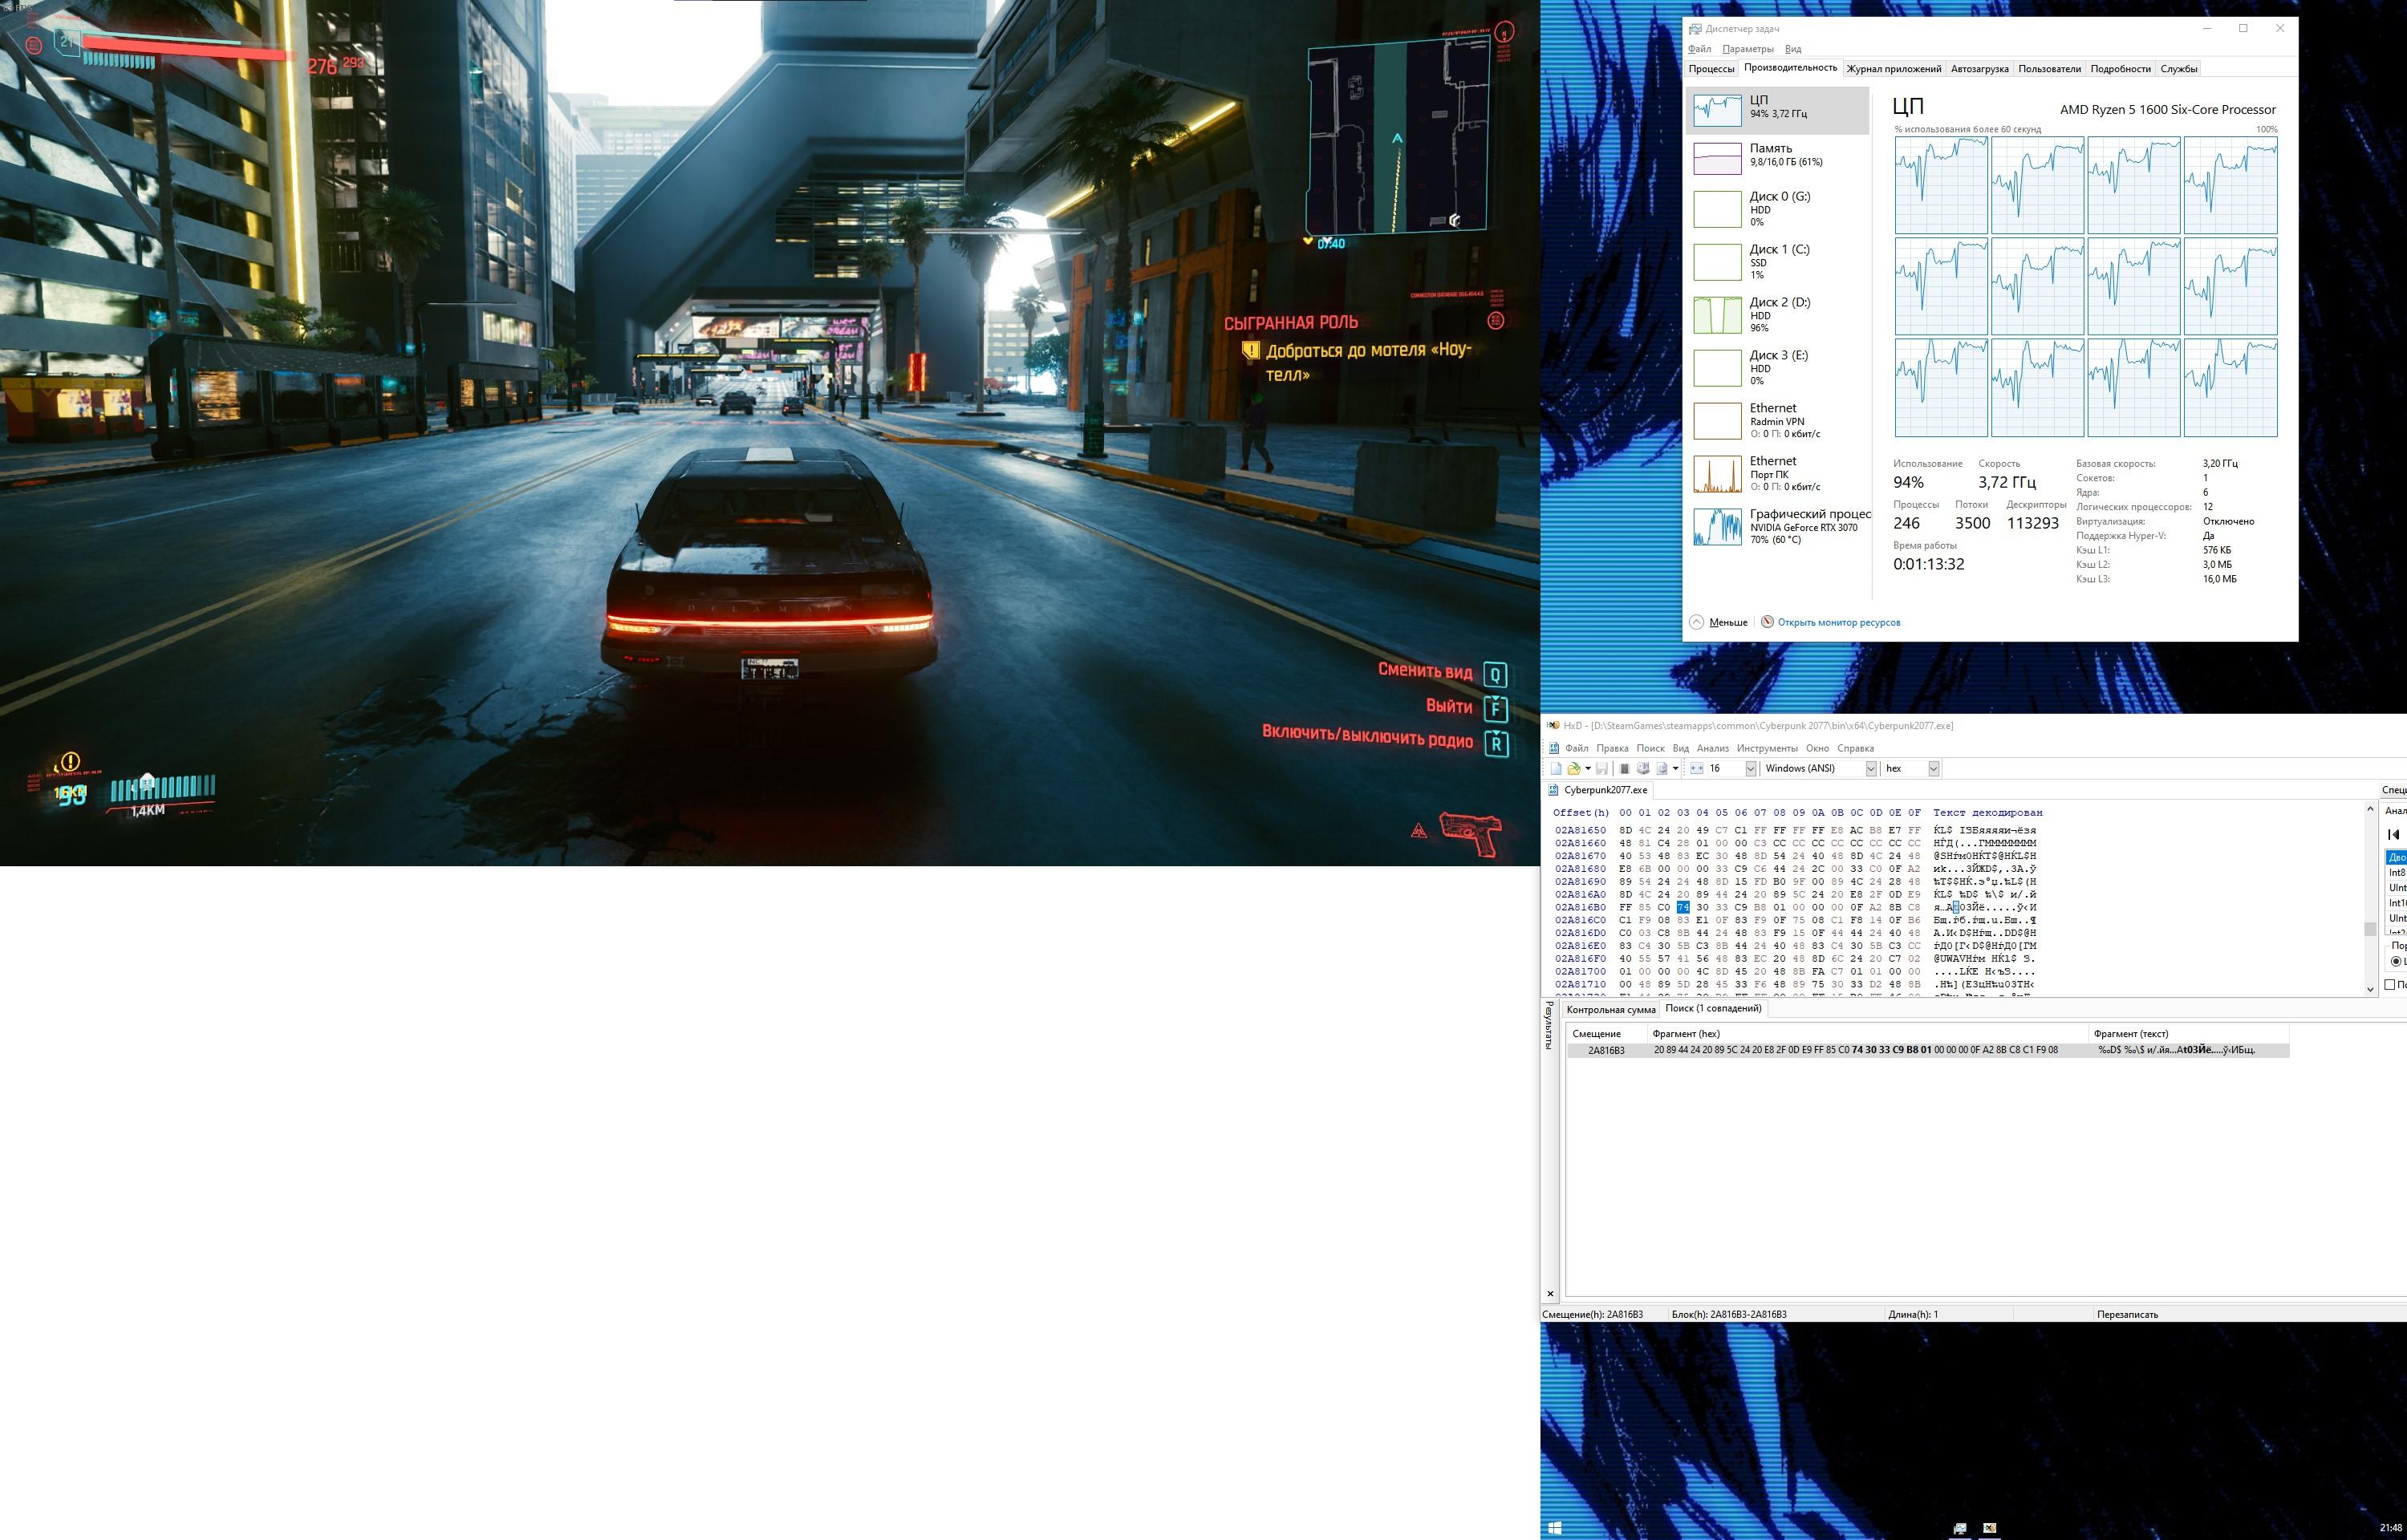Screen dimensions: 2407x1540
Task: Select the Ethernet Порт ПК entry
Action: (x=1778, y=473)
